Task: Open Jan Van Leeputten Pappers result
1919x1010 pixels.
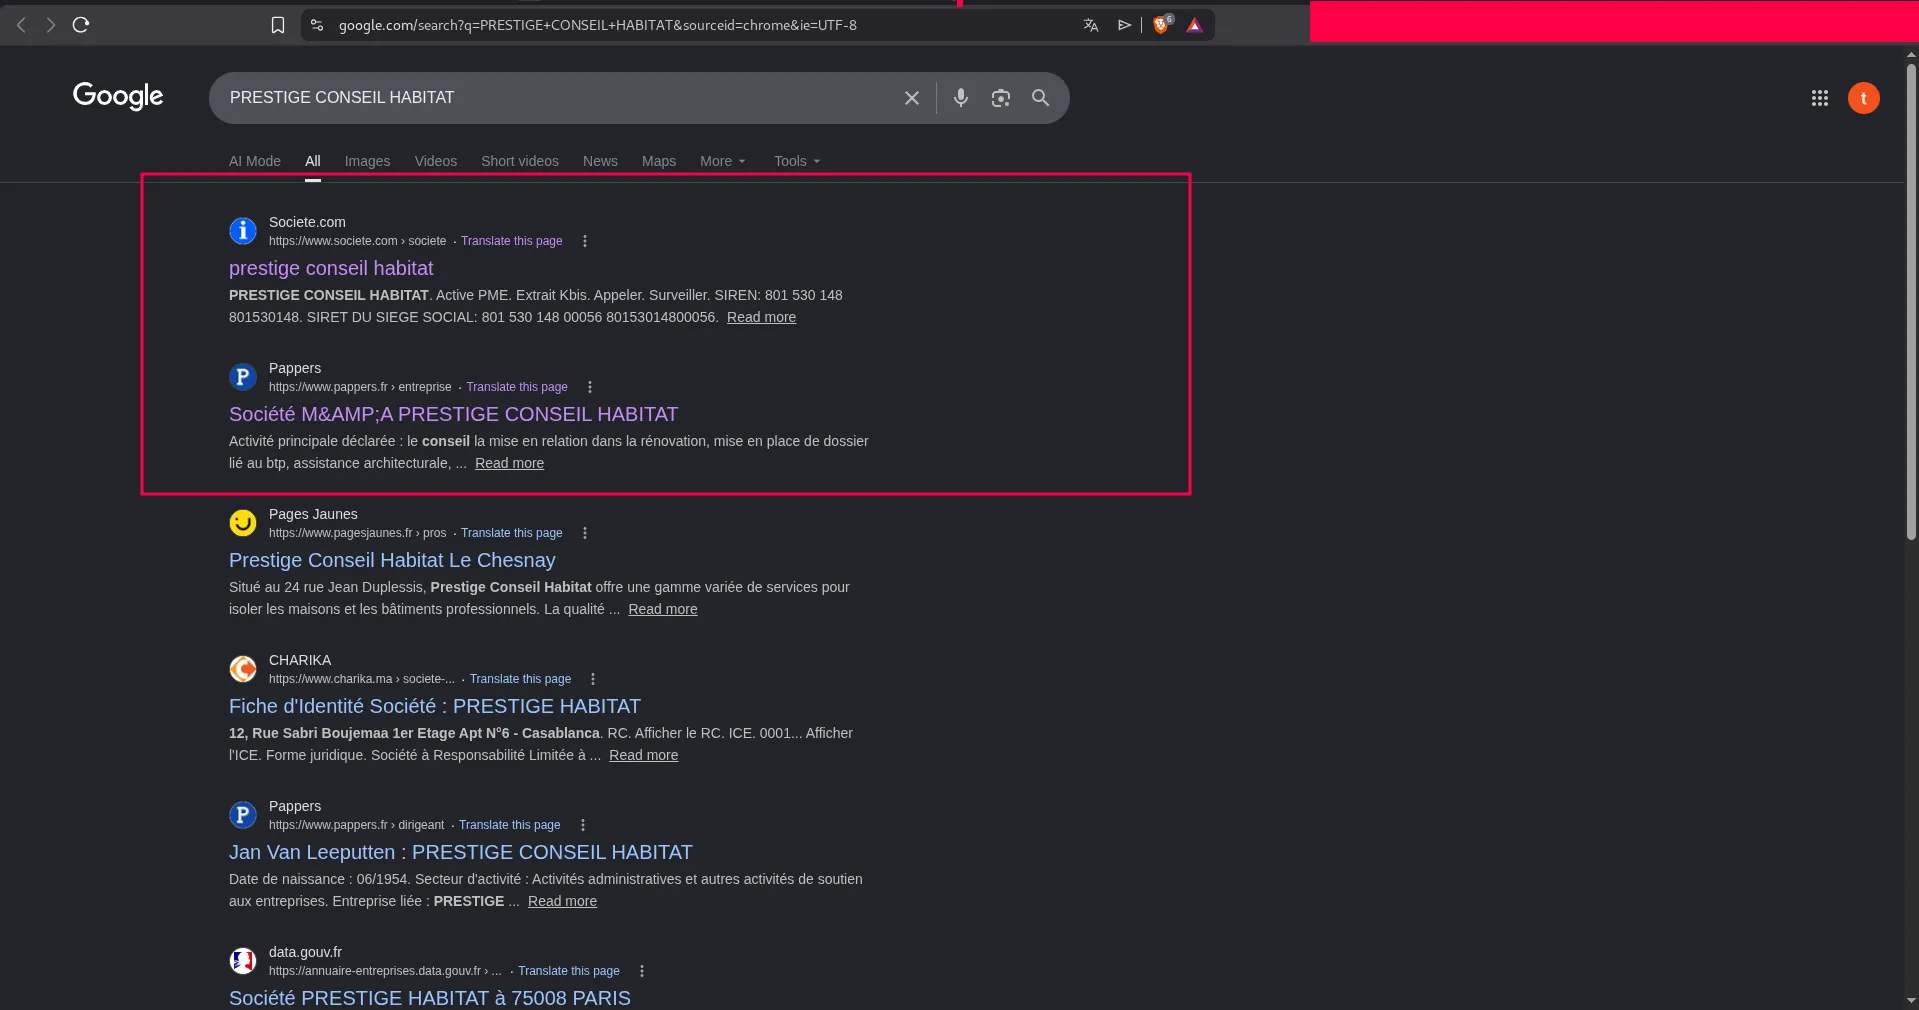Action: click(x=460, y=852)
